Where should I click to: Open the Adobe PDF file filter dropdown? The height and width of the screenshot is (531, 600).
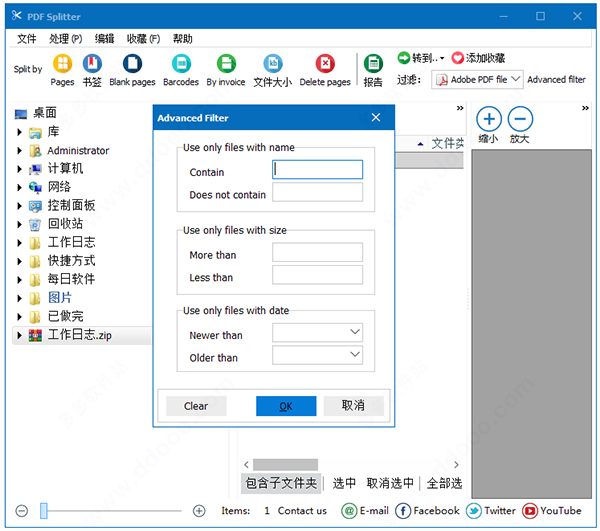(x=477, y=80)
